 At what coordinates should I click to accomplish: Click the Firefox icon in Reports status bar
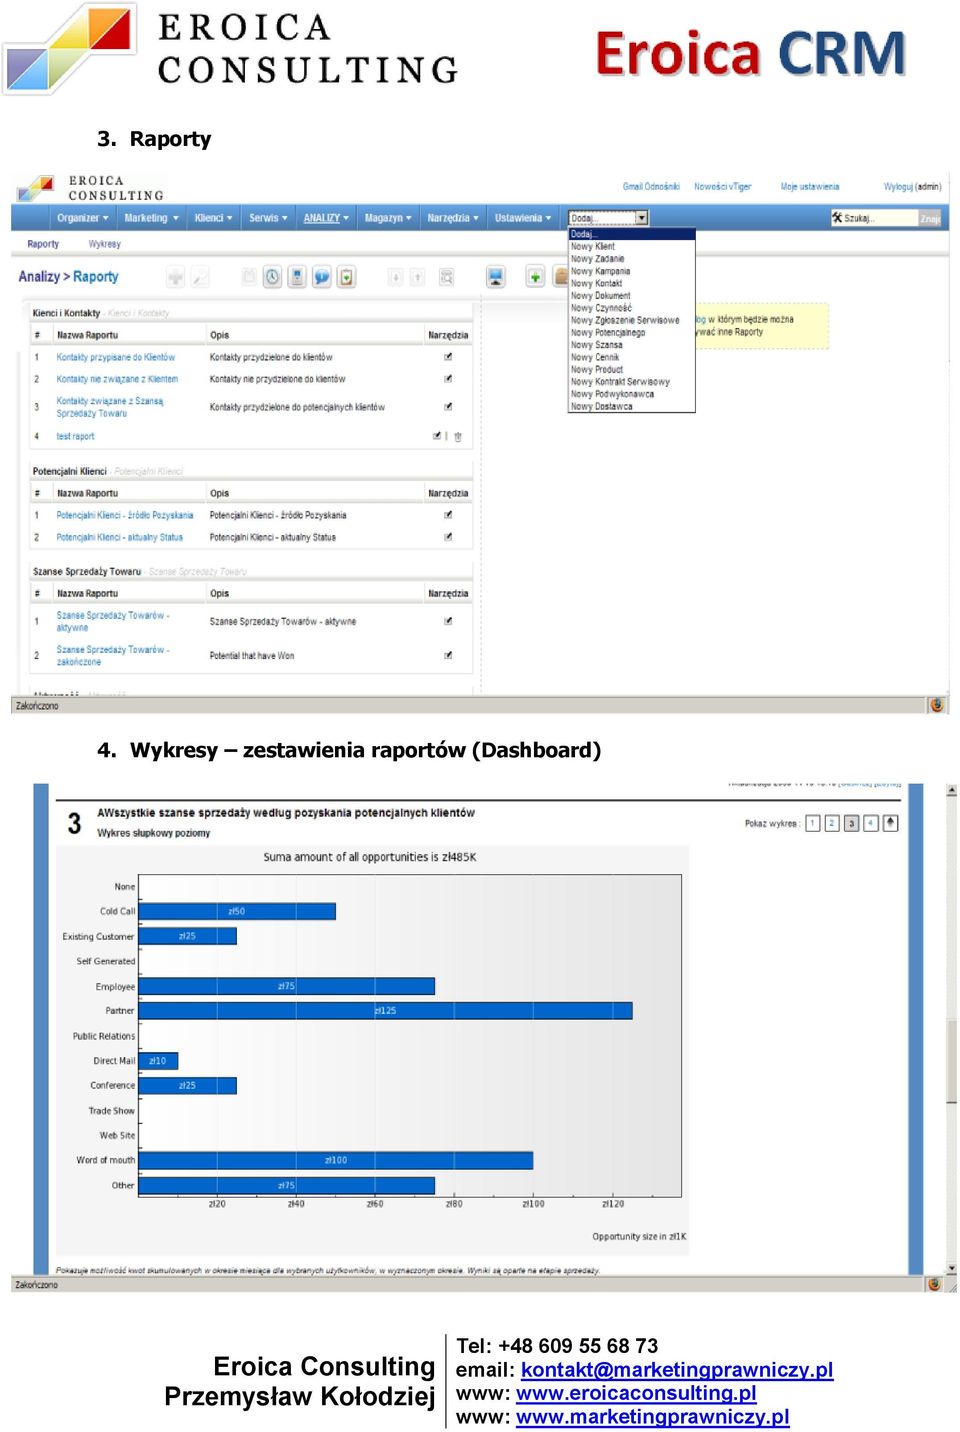(937, 705)
